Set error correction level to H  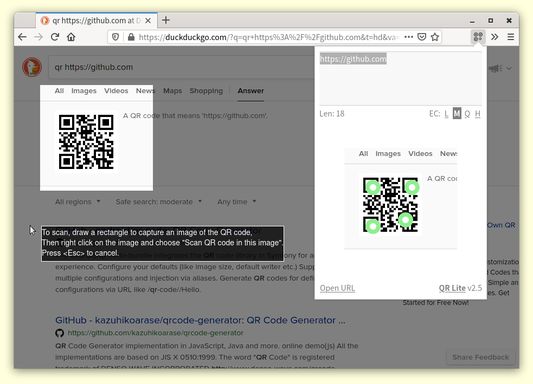pyautogui.click(x=478, y=114)
